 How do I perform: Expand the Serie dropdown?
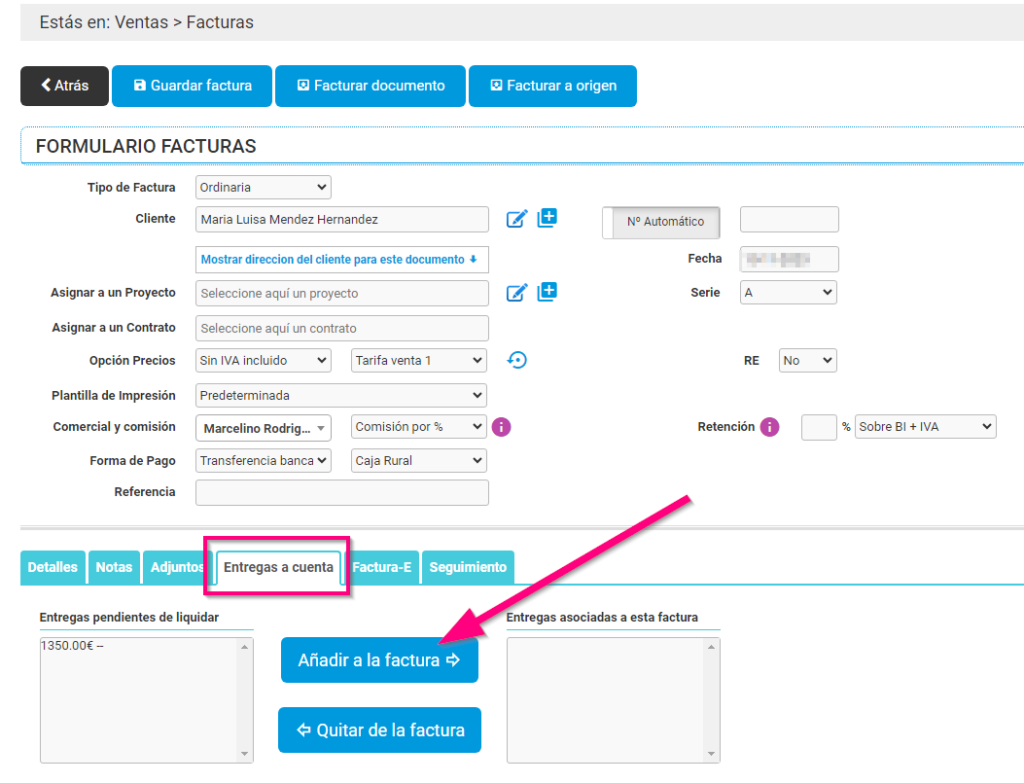click(788, 293)
